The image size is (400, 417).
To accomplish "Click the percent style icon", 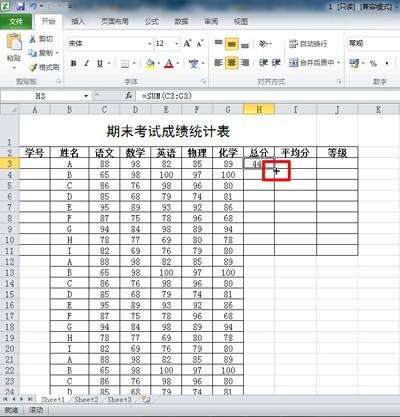I will point(373,63).
